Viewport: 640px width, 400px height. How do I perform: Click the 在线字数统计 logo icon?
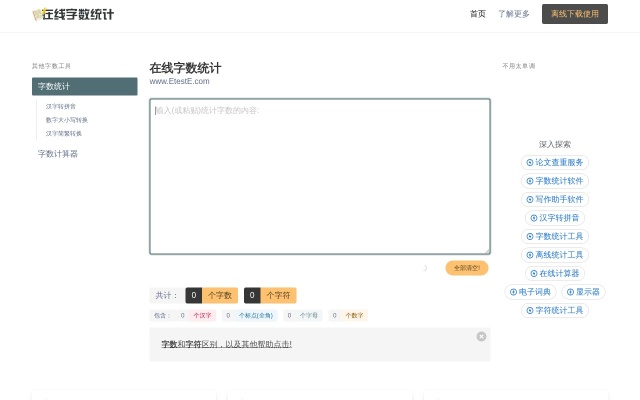[x=38, y=15]
